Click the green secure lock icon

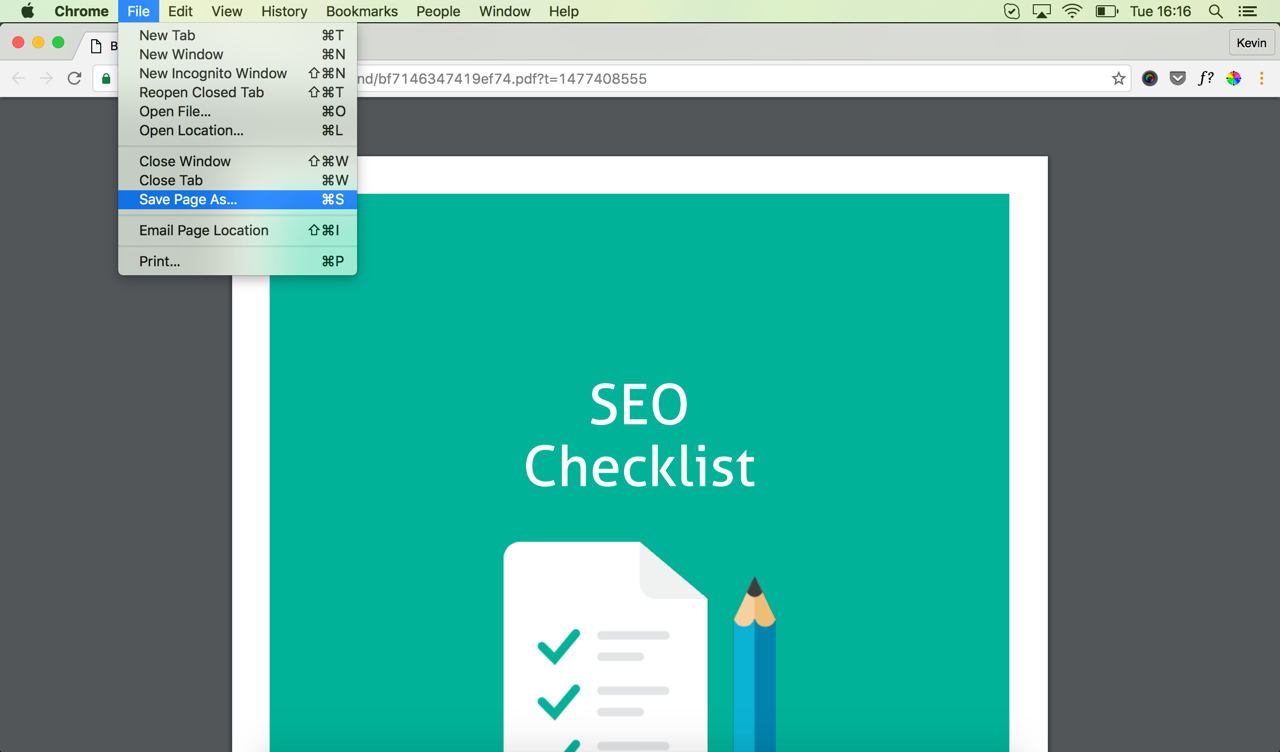tap(106, 78)
